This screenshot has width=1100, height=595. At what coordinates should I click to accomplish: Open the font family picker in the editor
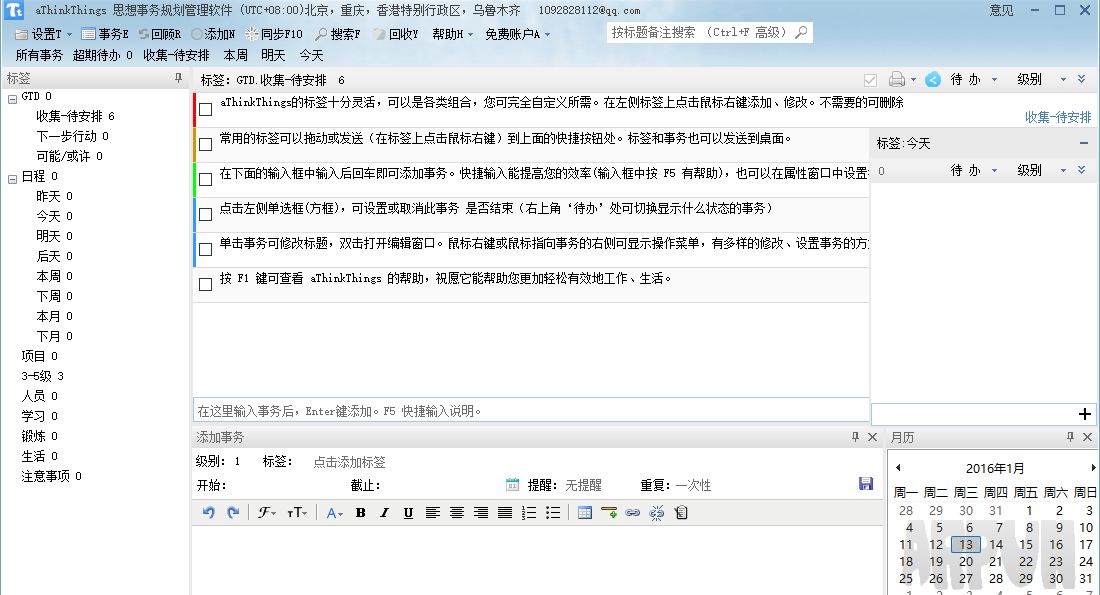[x=267, y=513]
